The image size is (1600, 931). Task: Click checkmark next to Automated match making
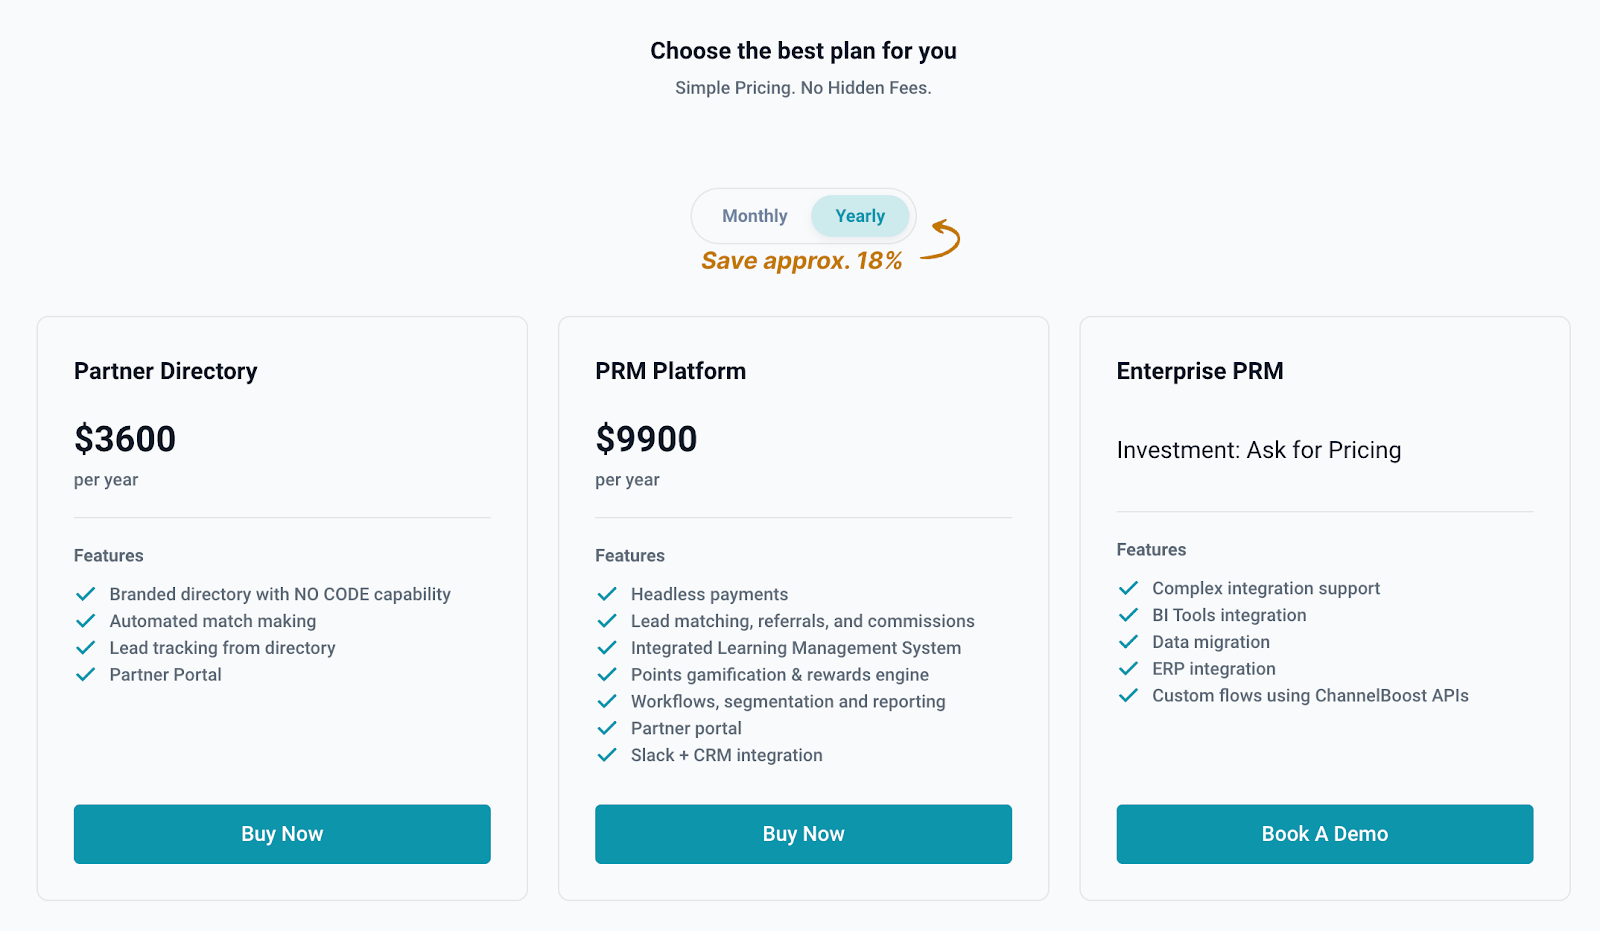pyautogui.click(x=86, y=621)
